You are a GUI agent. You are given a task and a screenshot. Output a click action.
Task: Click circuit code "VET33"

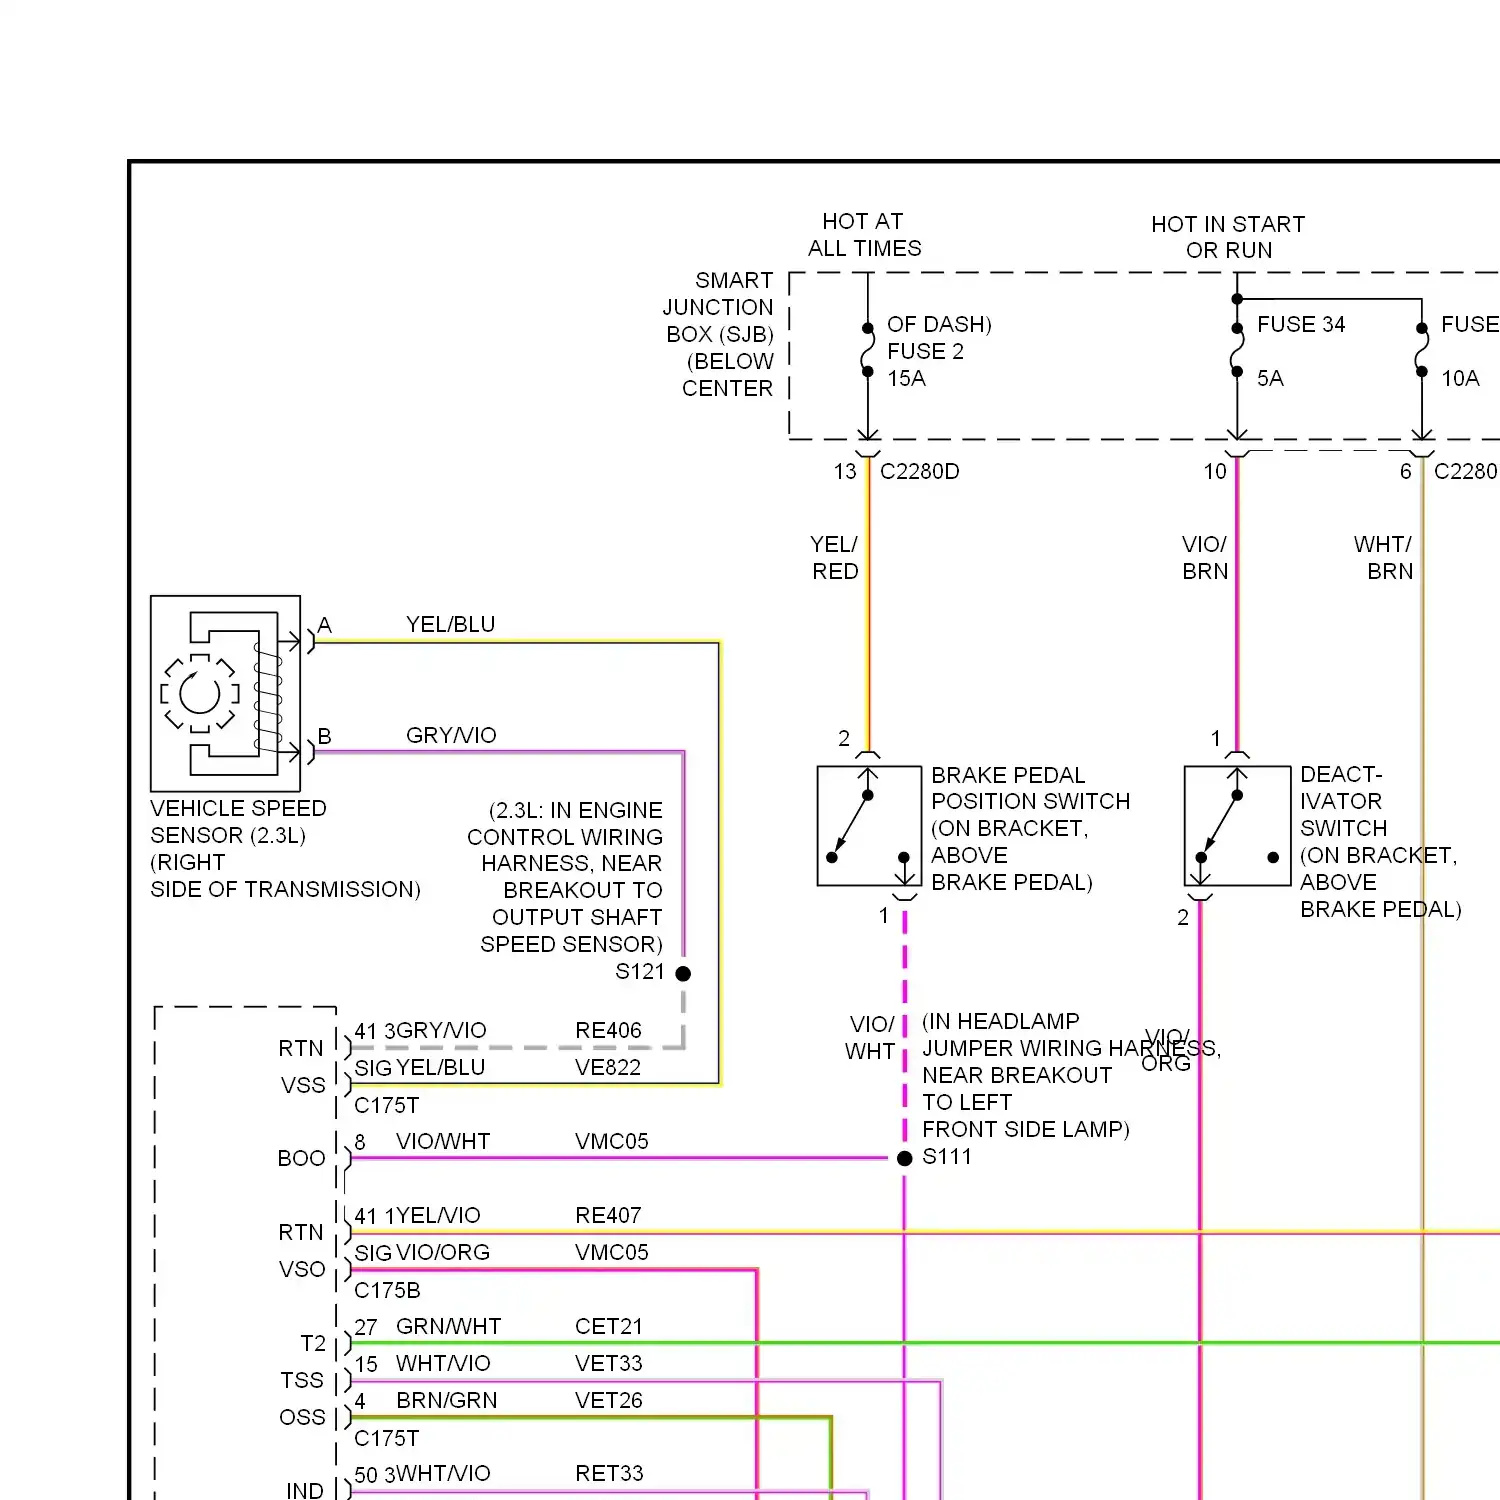609,1363
